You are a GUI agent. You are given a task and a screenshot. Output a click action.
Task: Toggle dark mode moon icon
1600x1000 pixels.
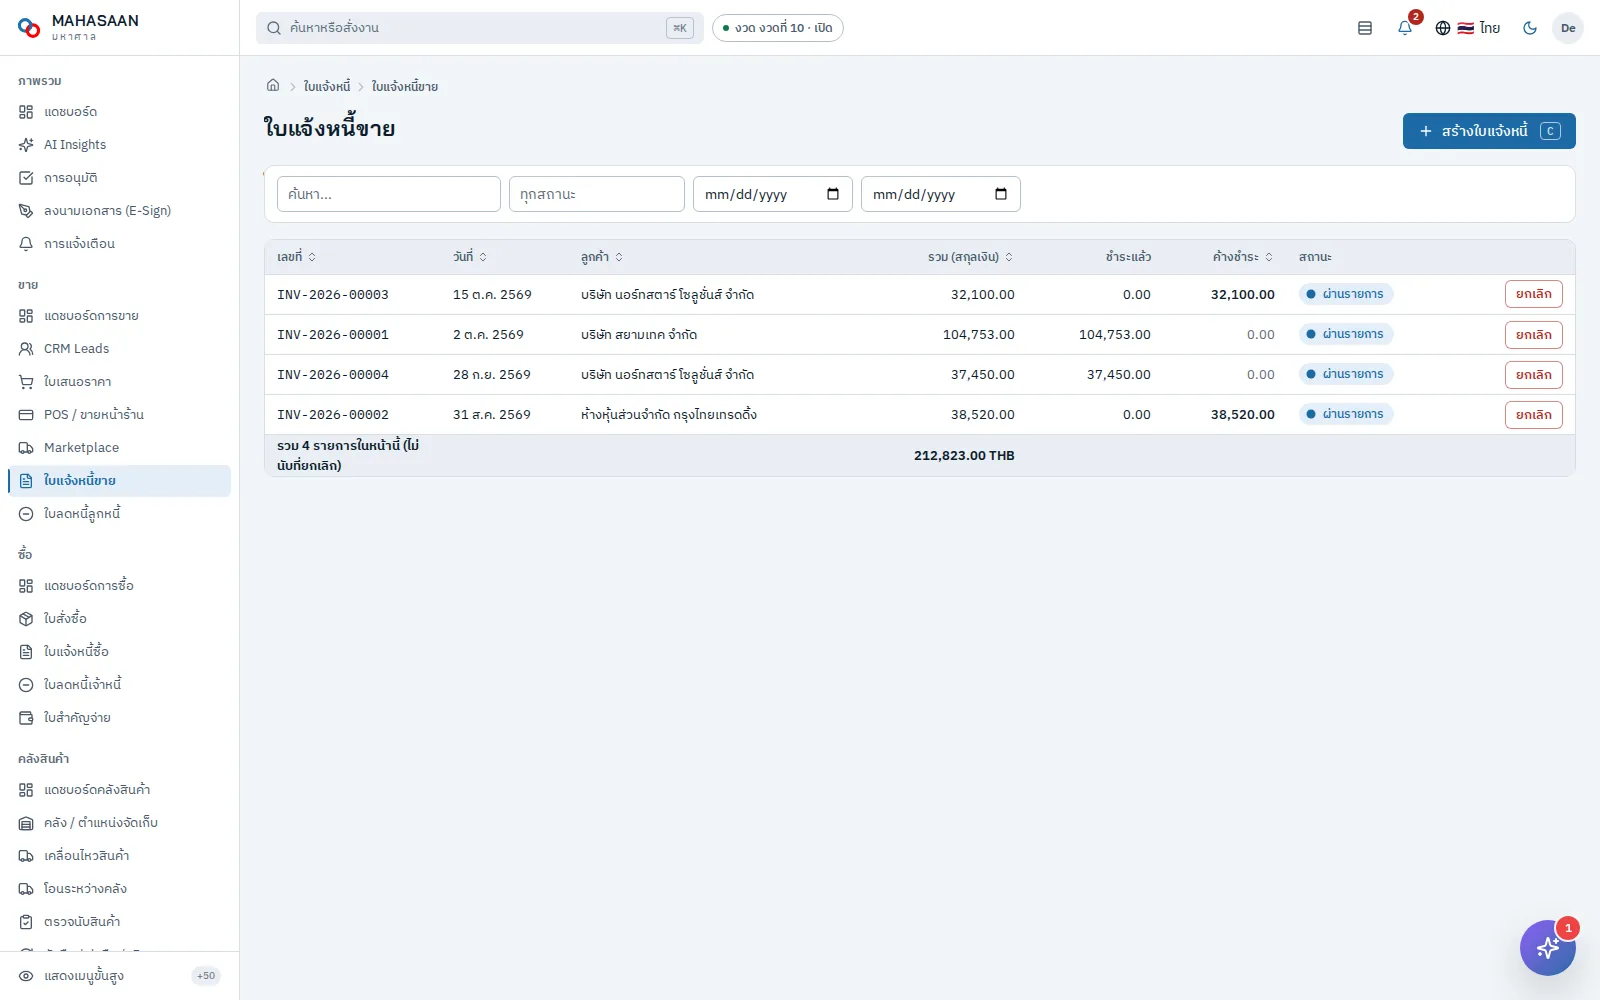[1529, 28]
